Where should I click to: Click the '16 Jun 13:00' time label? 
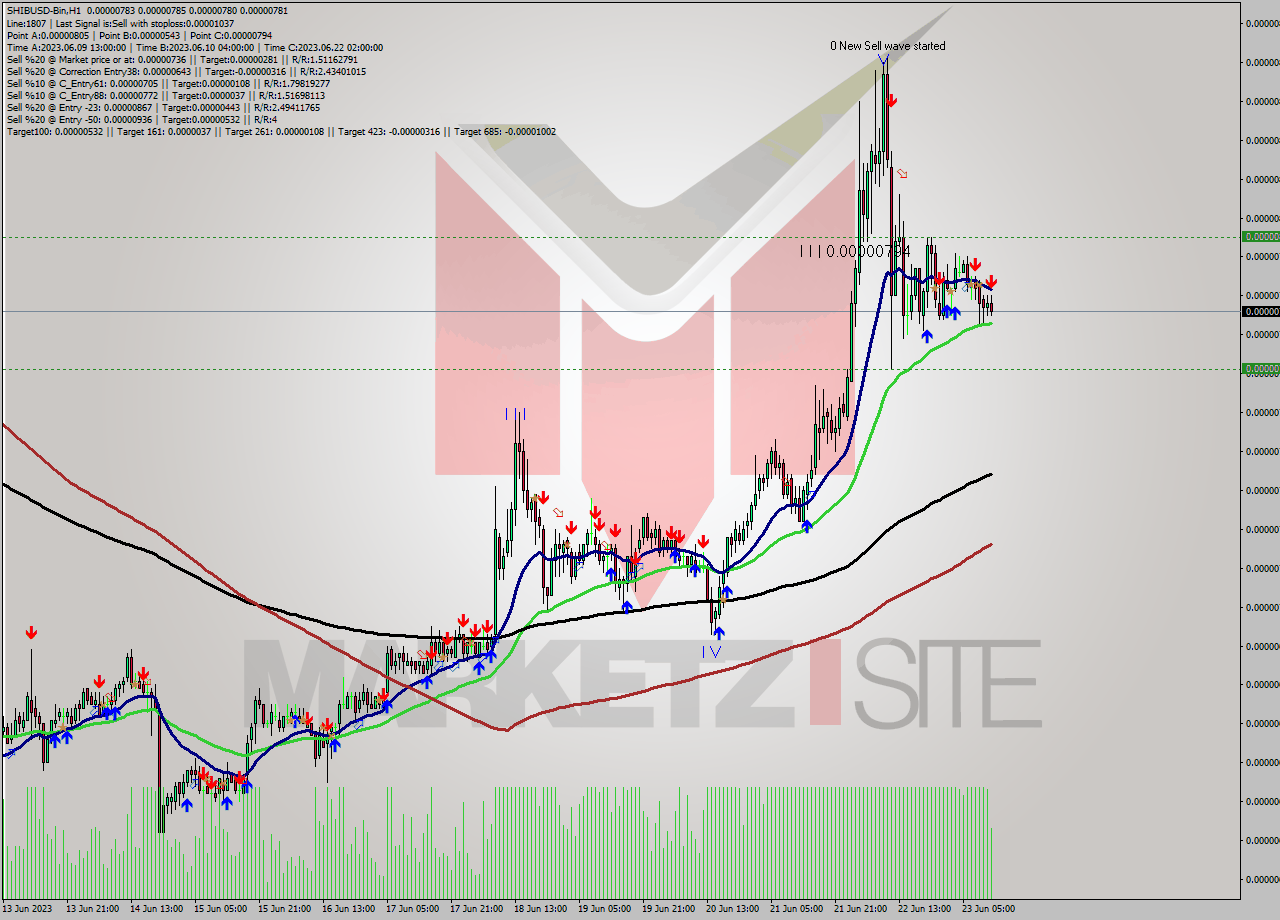pos(349,909)
